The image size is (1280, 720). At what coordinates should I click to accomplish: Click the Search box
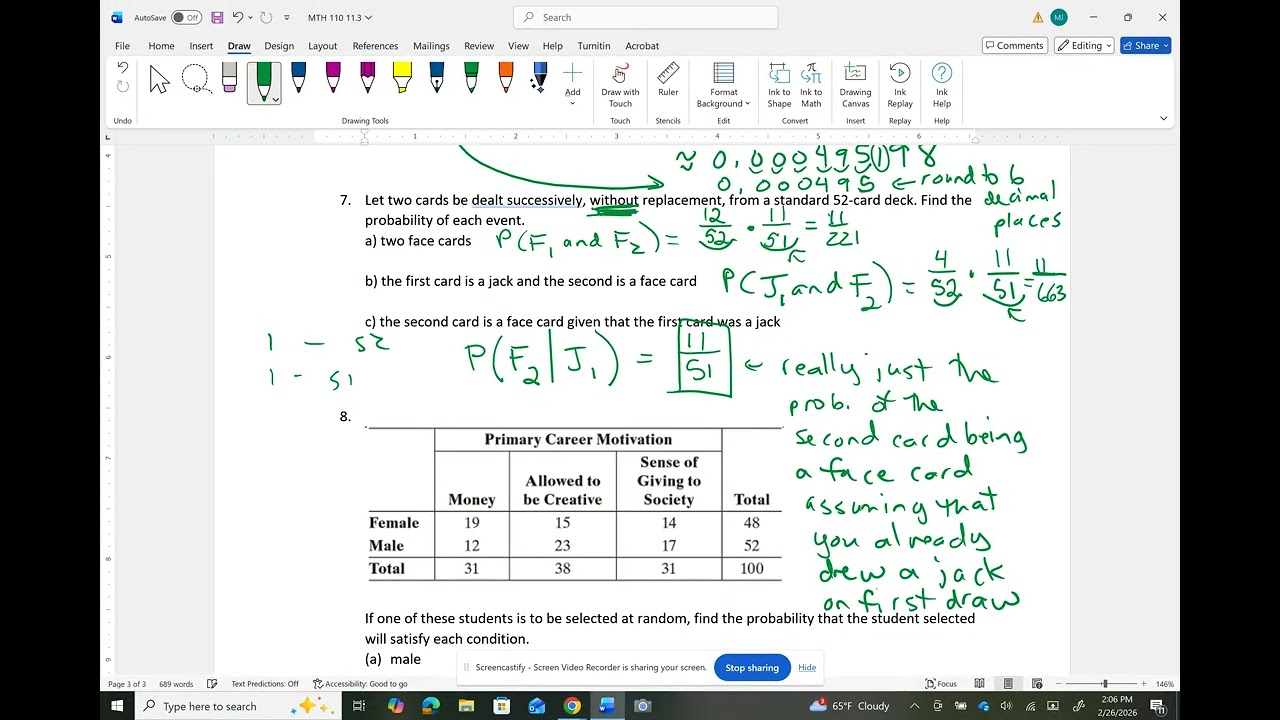645,17
